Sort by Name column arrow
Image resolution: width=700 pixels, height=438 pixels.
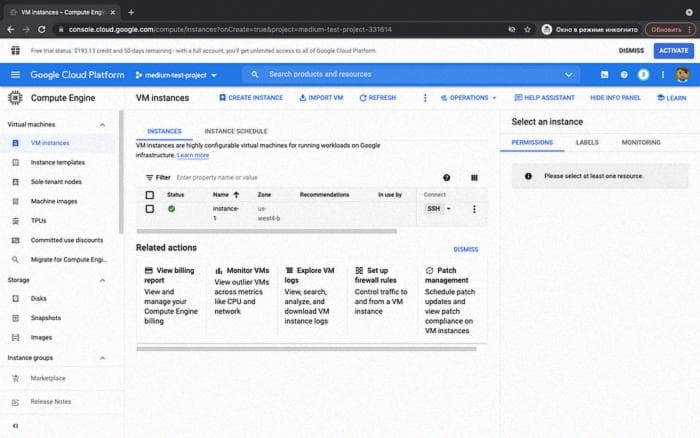click(x=236, y=195)
